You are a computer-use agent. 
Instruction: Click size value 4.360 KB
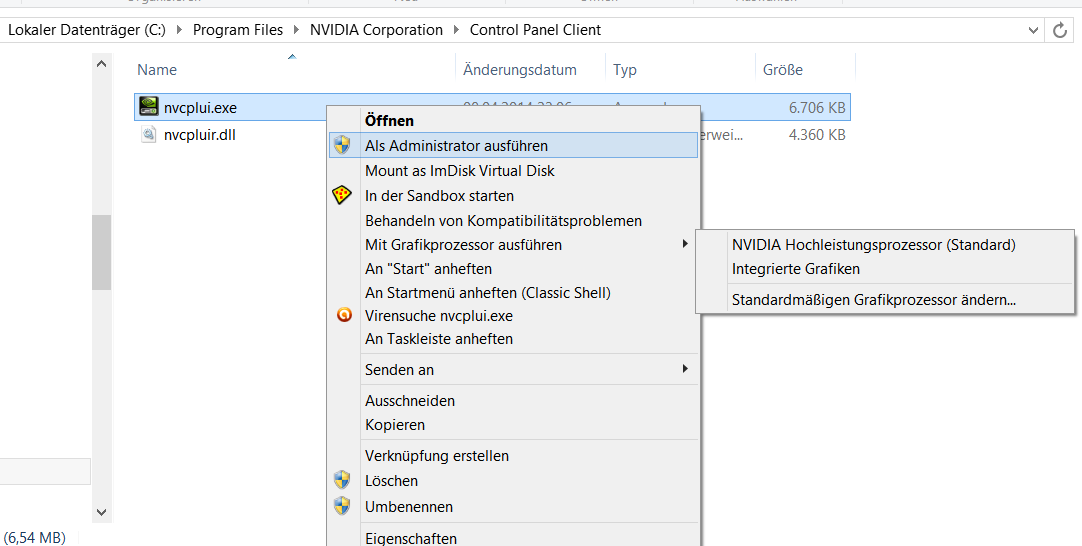(x=817, y=135)
